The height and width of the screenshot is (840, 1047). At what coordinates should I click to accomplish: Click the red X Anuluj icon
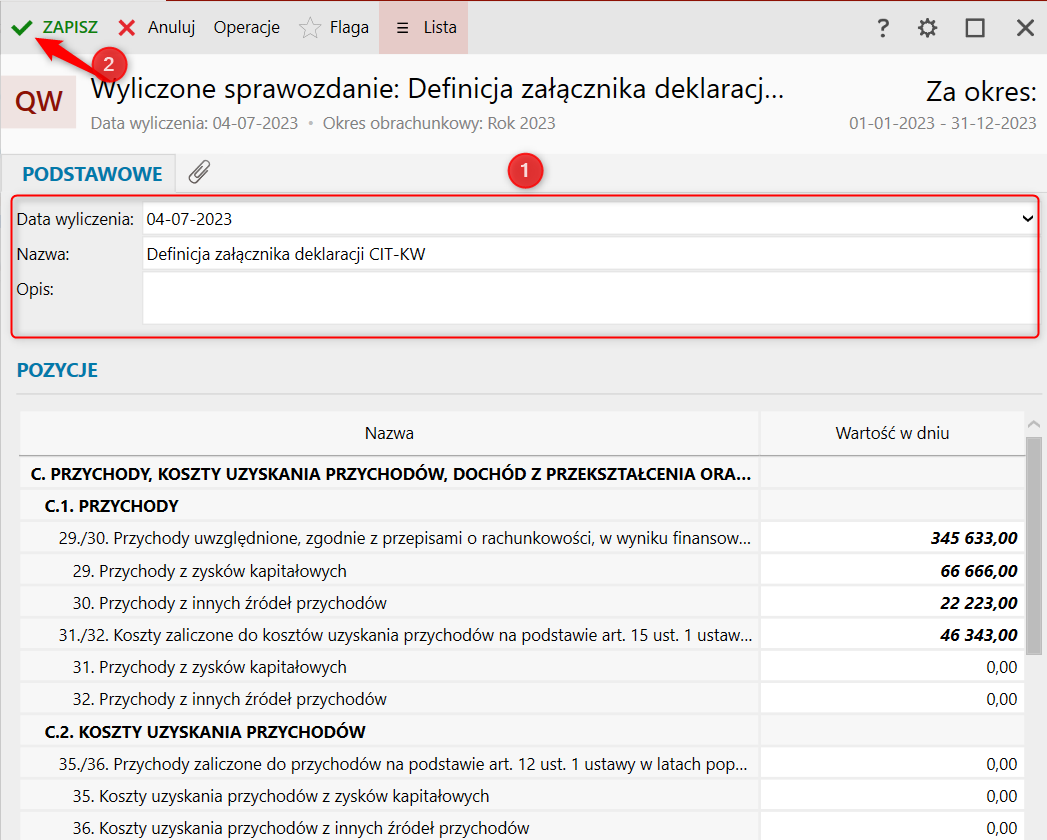click(127, 28)
